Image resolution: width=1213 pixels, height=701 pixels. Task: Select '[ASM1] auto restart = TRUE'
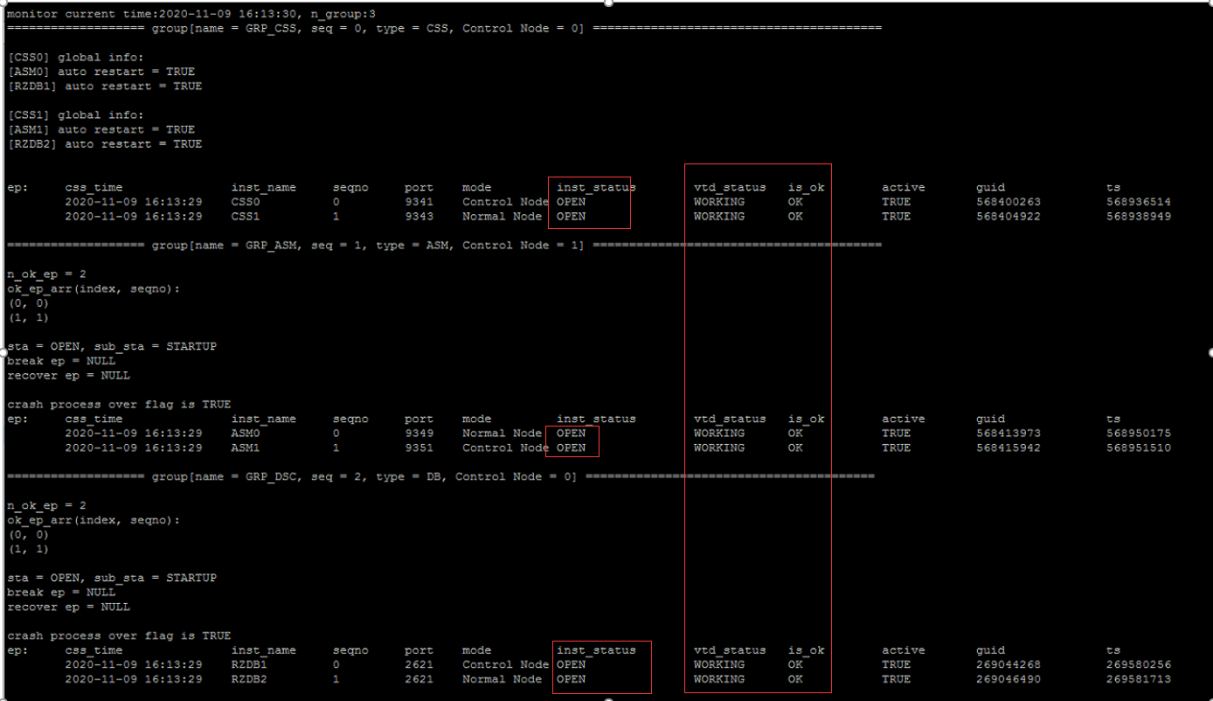[101, 130]
